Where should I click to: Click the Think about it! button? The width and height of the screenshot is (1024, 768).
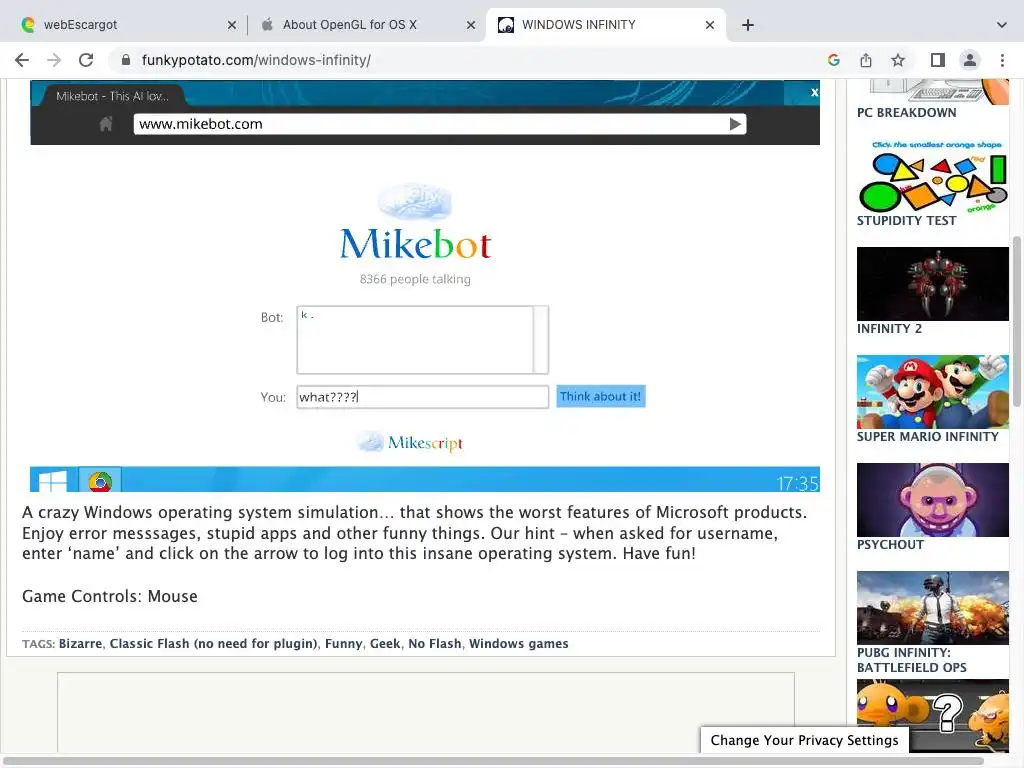coord(601,396)
